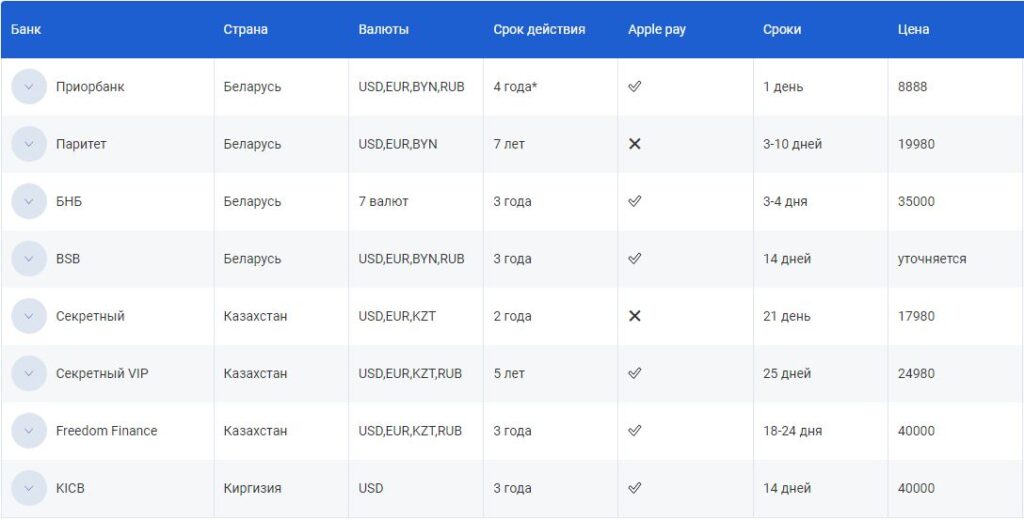Click the Цена column header
1024x520 pixels.
point(913,29)
